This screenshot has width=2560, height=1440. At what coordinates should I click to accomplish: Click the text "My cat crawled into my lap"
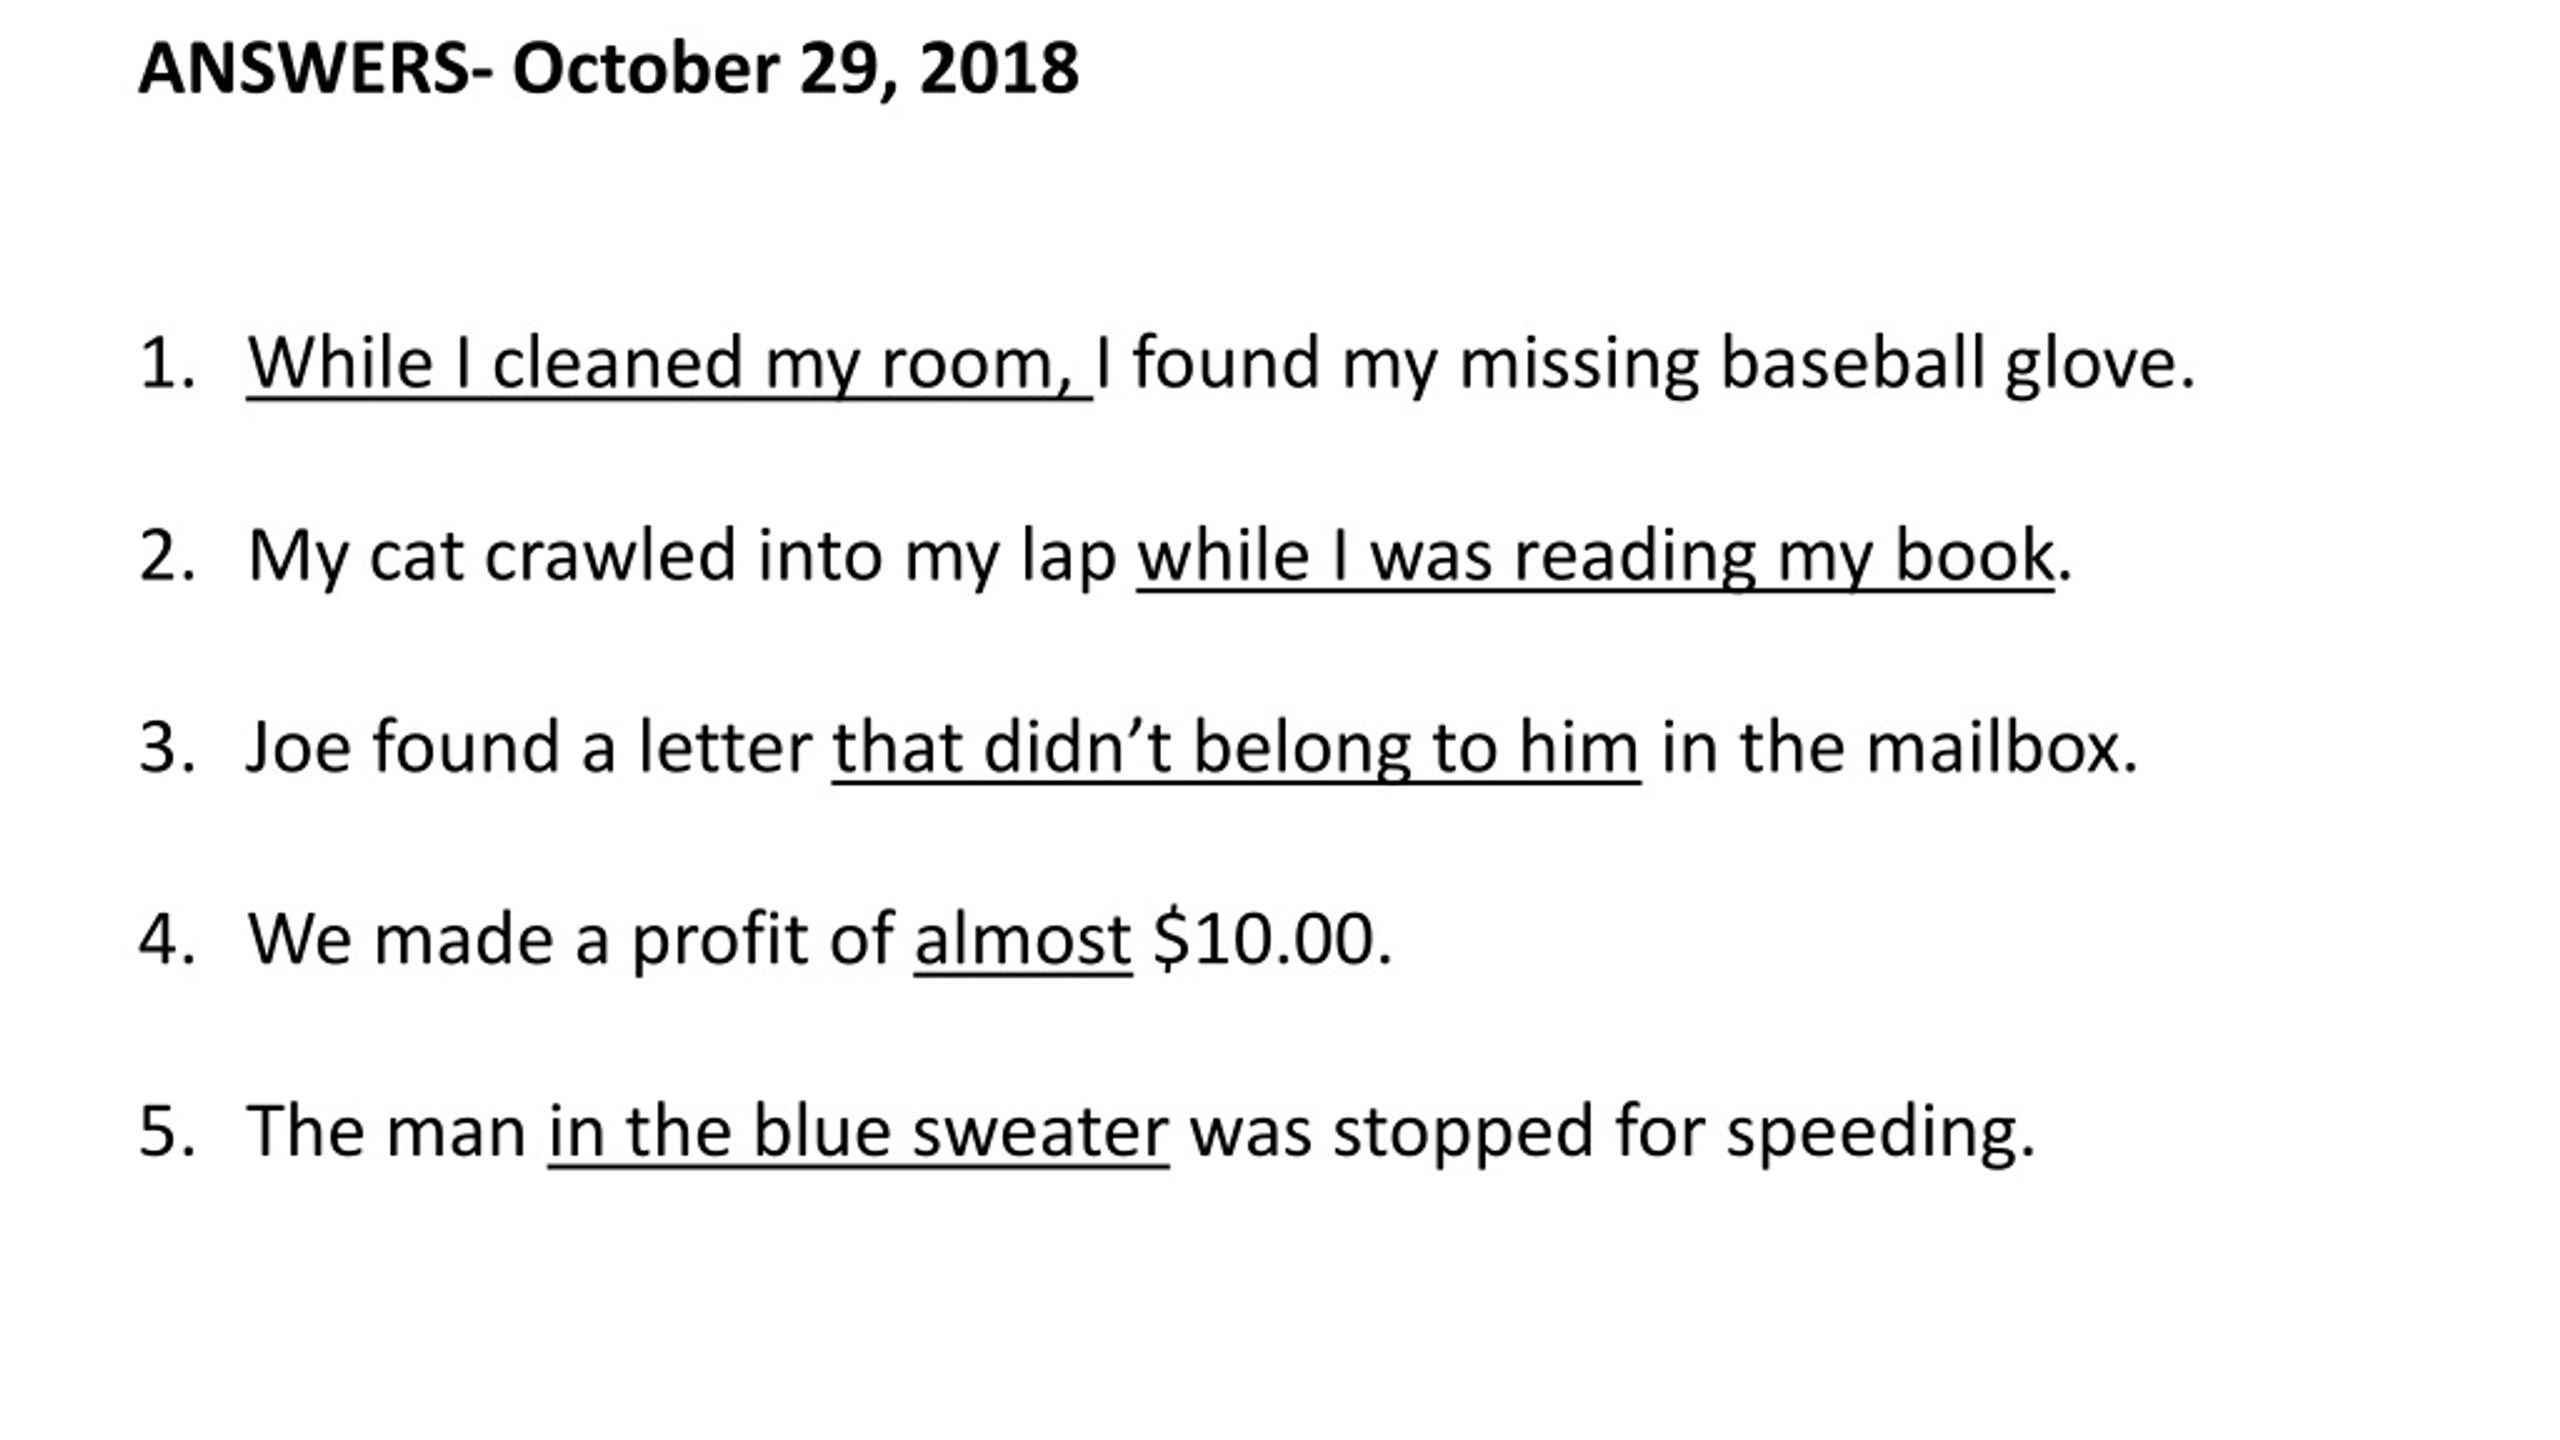[682, 557]
